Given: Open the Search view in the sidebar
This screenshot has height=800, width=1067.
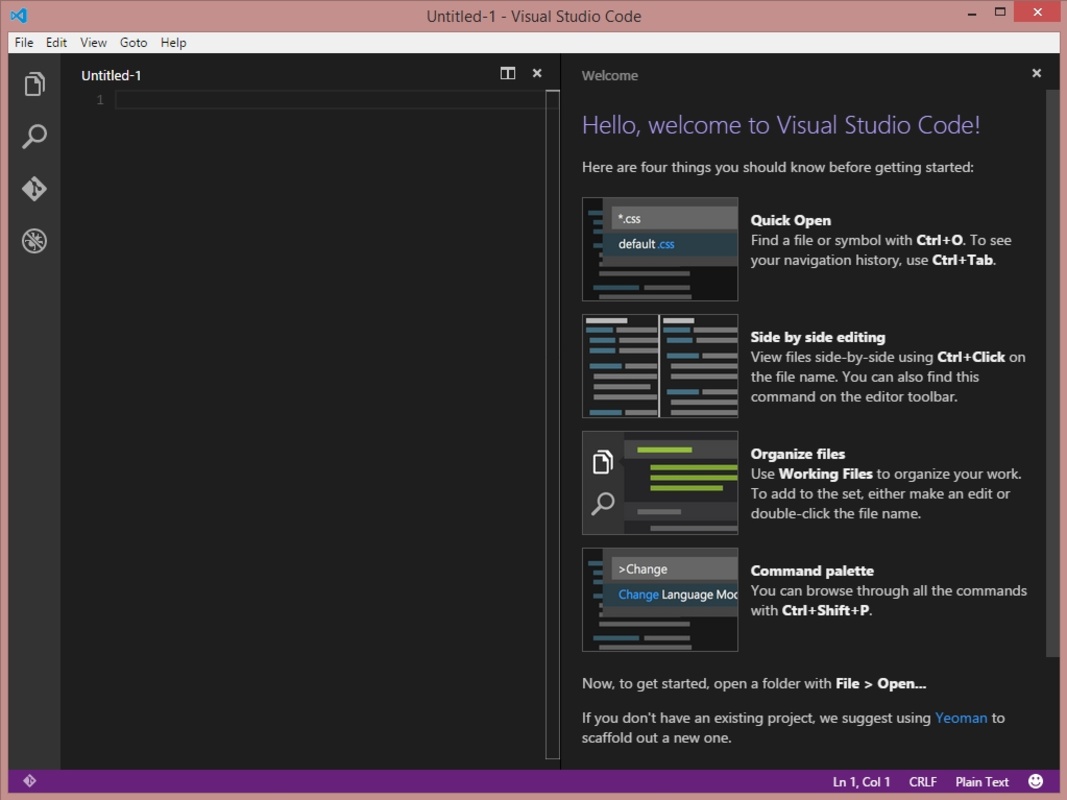Looking at the screenshot, I should pos(34,136).
